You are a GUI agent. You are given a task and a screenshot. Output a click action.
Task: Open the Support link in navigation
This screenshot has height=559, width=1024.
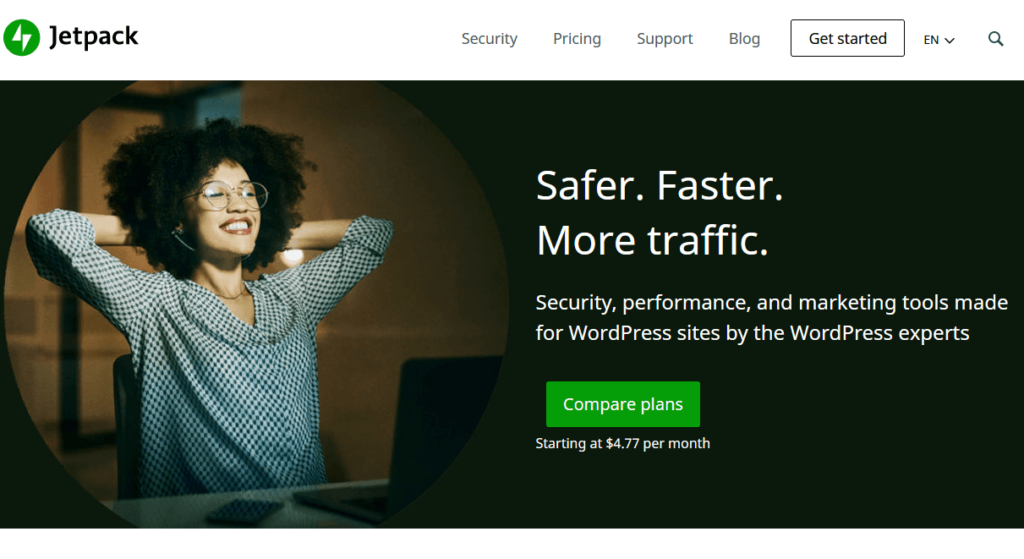coord(664,39)
